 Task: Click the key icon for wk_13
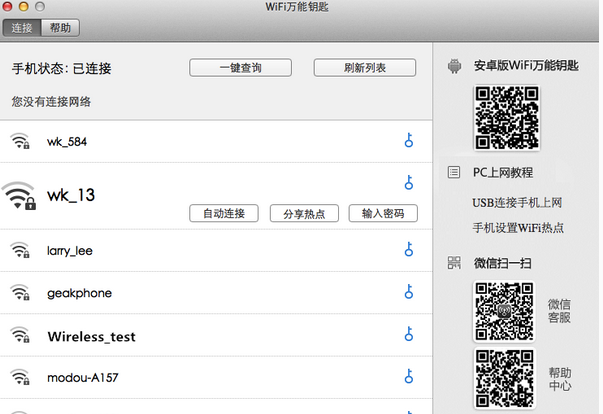tap(409, 183)
